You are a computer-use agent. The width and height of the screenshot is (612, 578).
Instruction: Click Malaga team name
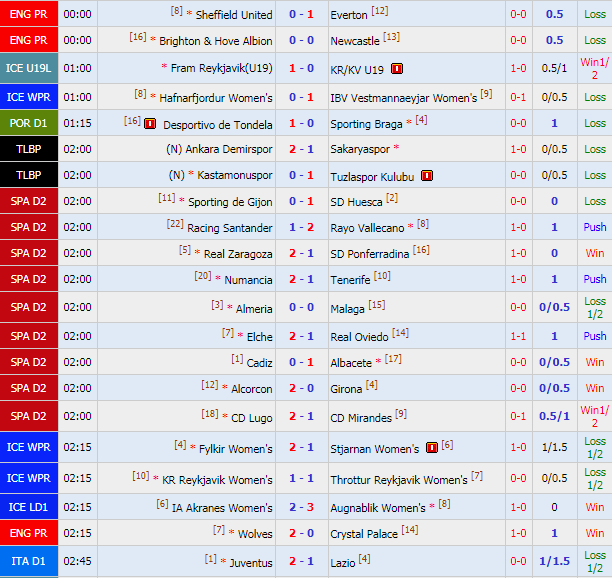tap(347, 309)
